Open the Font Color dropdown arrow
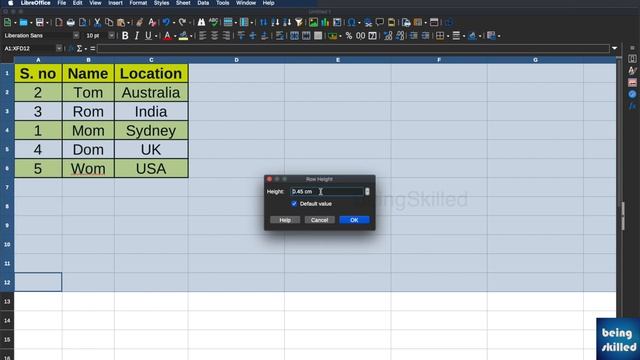Viewport: 640px width, 360px height. pos(175,36)
